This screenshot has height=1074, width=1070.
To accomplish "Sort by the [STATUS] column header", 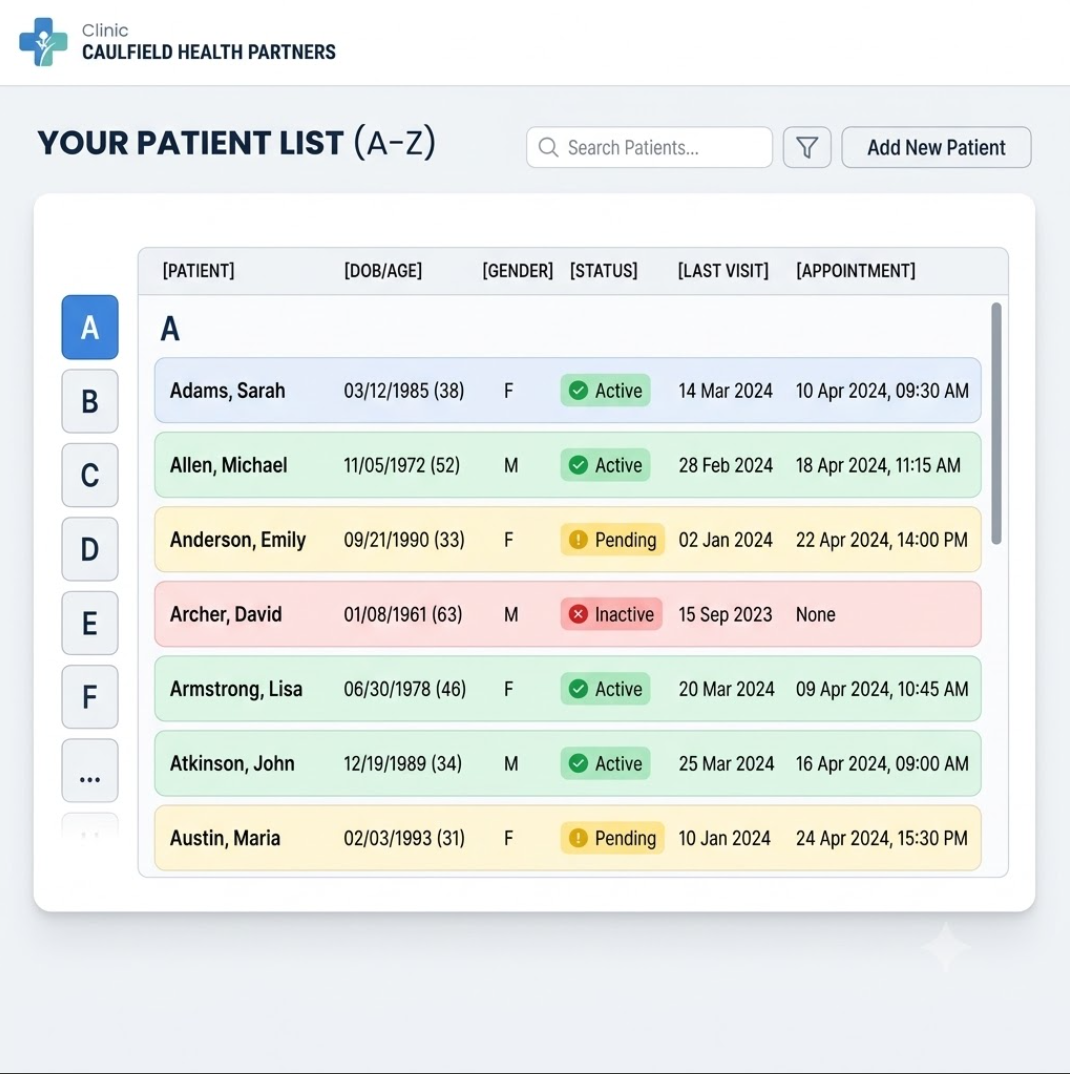I will 604,271.
